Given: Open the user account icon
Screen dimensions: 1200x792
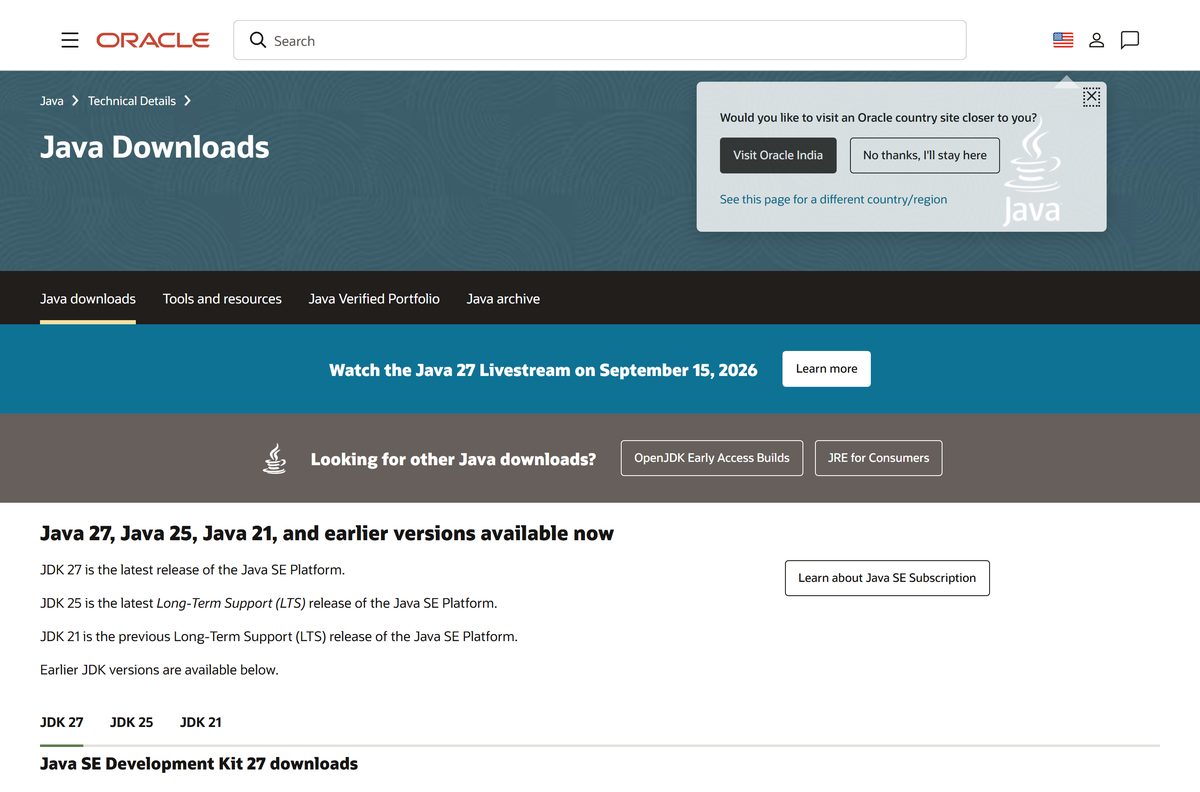Looking at the screenshot, I should [1097, 40].
